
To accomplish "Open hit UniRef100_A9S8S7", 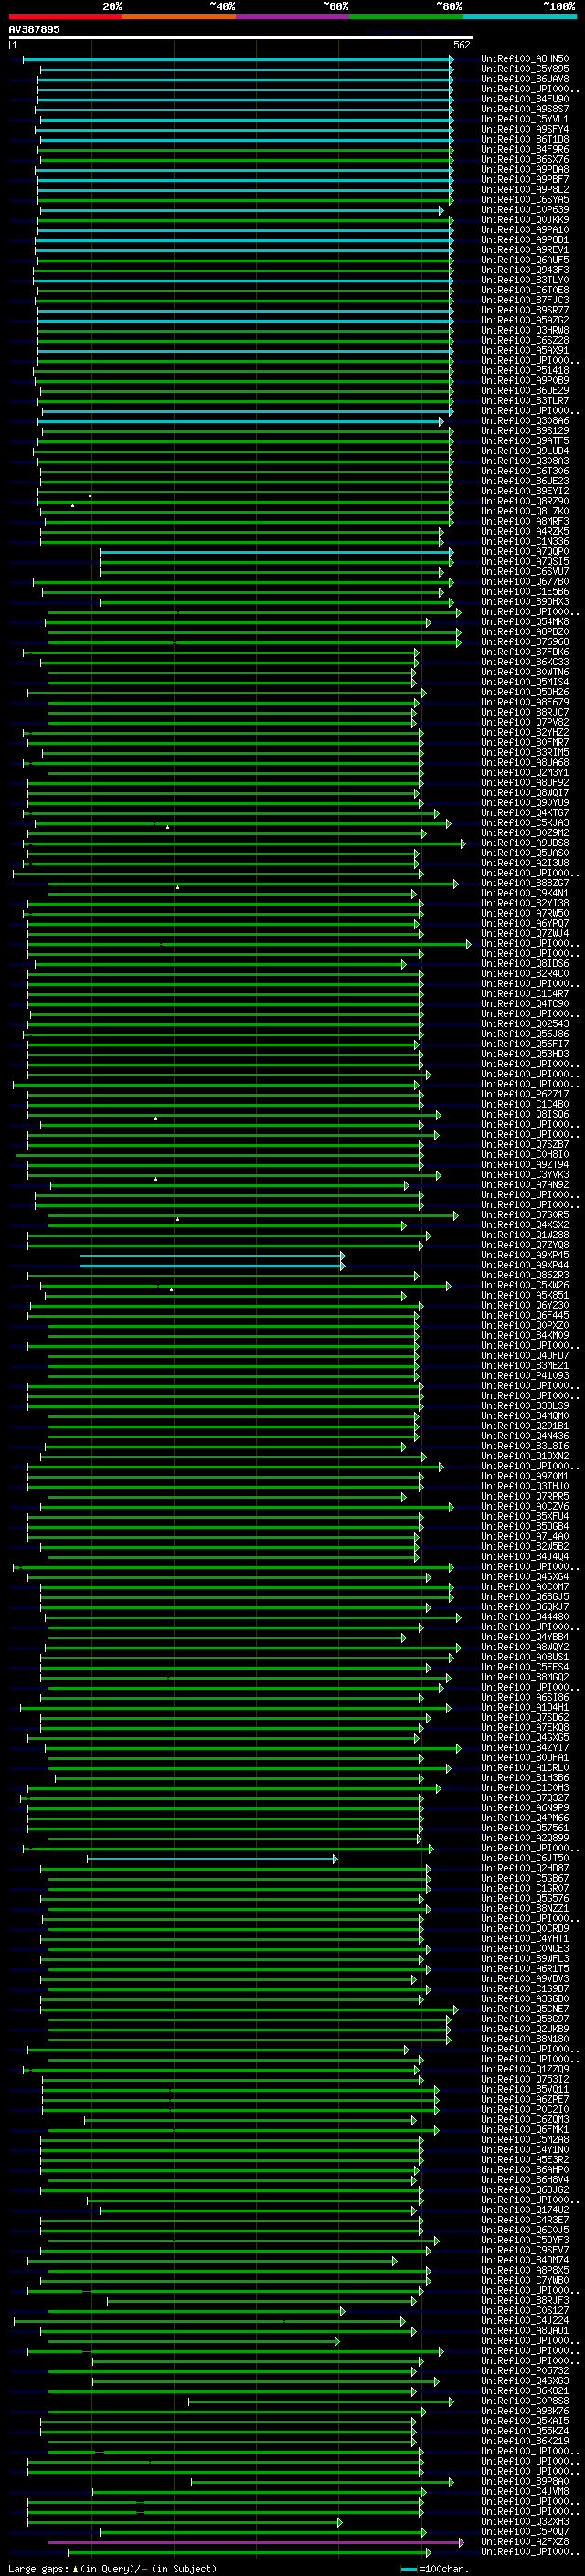I will coord(525,109).
